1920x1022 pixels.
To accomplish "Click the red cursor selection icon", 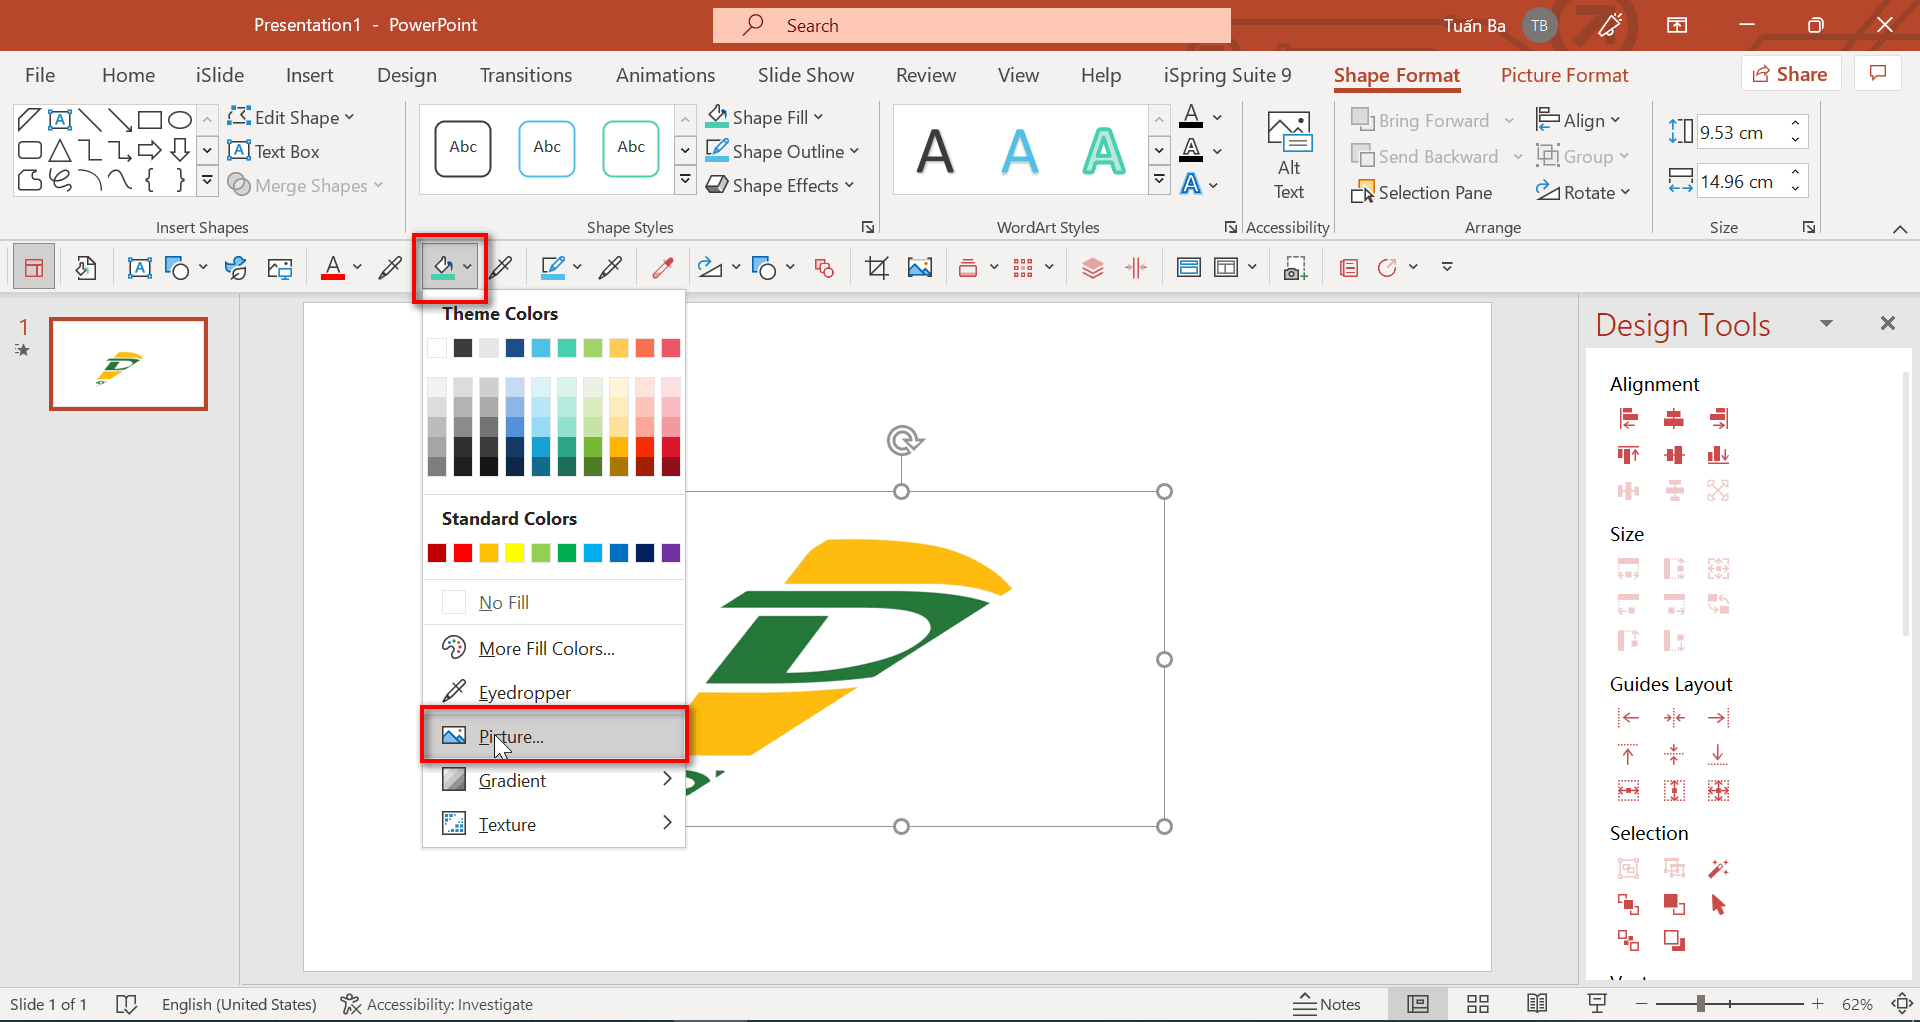I will 1719,905.
